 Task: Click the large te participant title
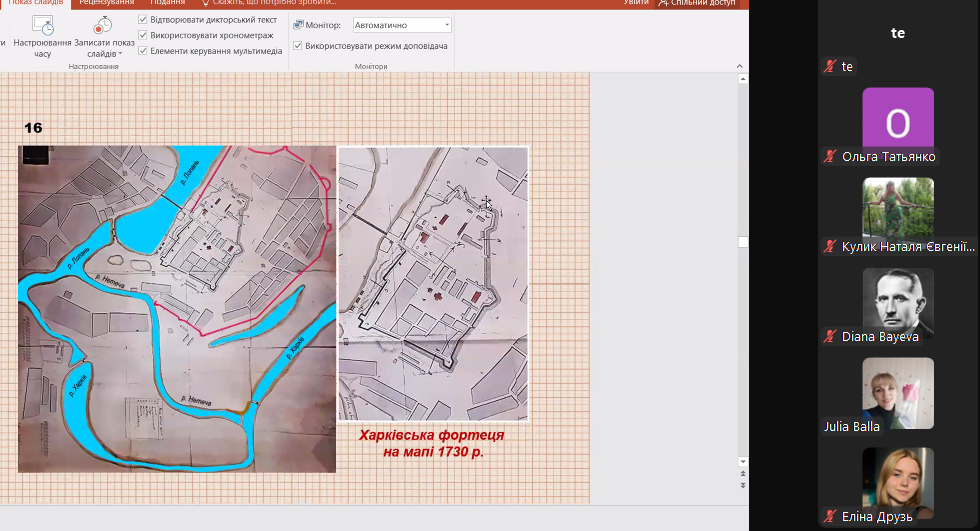pyautogui.click(x=898, y=33)
